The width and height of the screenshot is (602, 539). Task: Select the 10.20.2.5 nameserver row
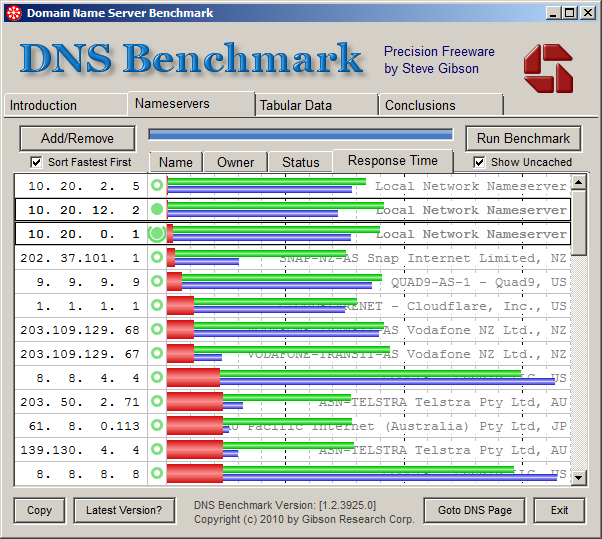click(x=293, y=186)
